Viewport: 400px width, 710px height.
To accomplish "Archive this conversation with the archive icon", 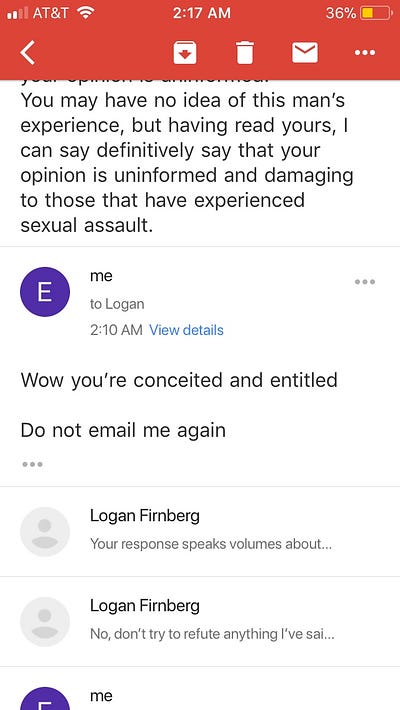I will tap(185, 53).
